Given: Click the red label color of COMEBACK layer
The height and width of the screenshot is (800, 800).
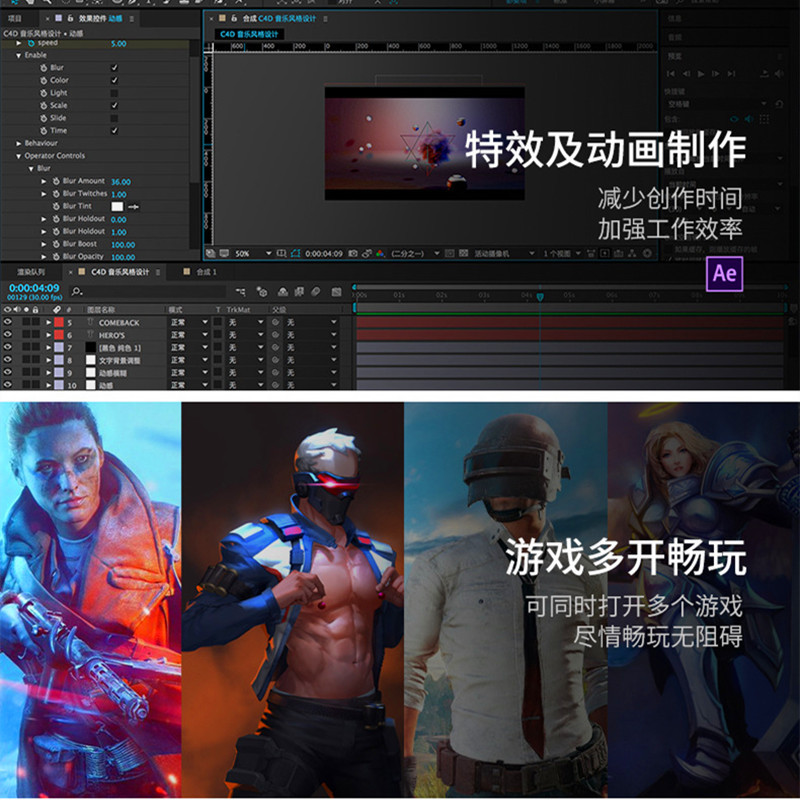Looking at the screenshot, I should (x=59, y=322).
